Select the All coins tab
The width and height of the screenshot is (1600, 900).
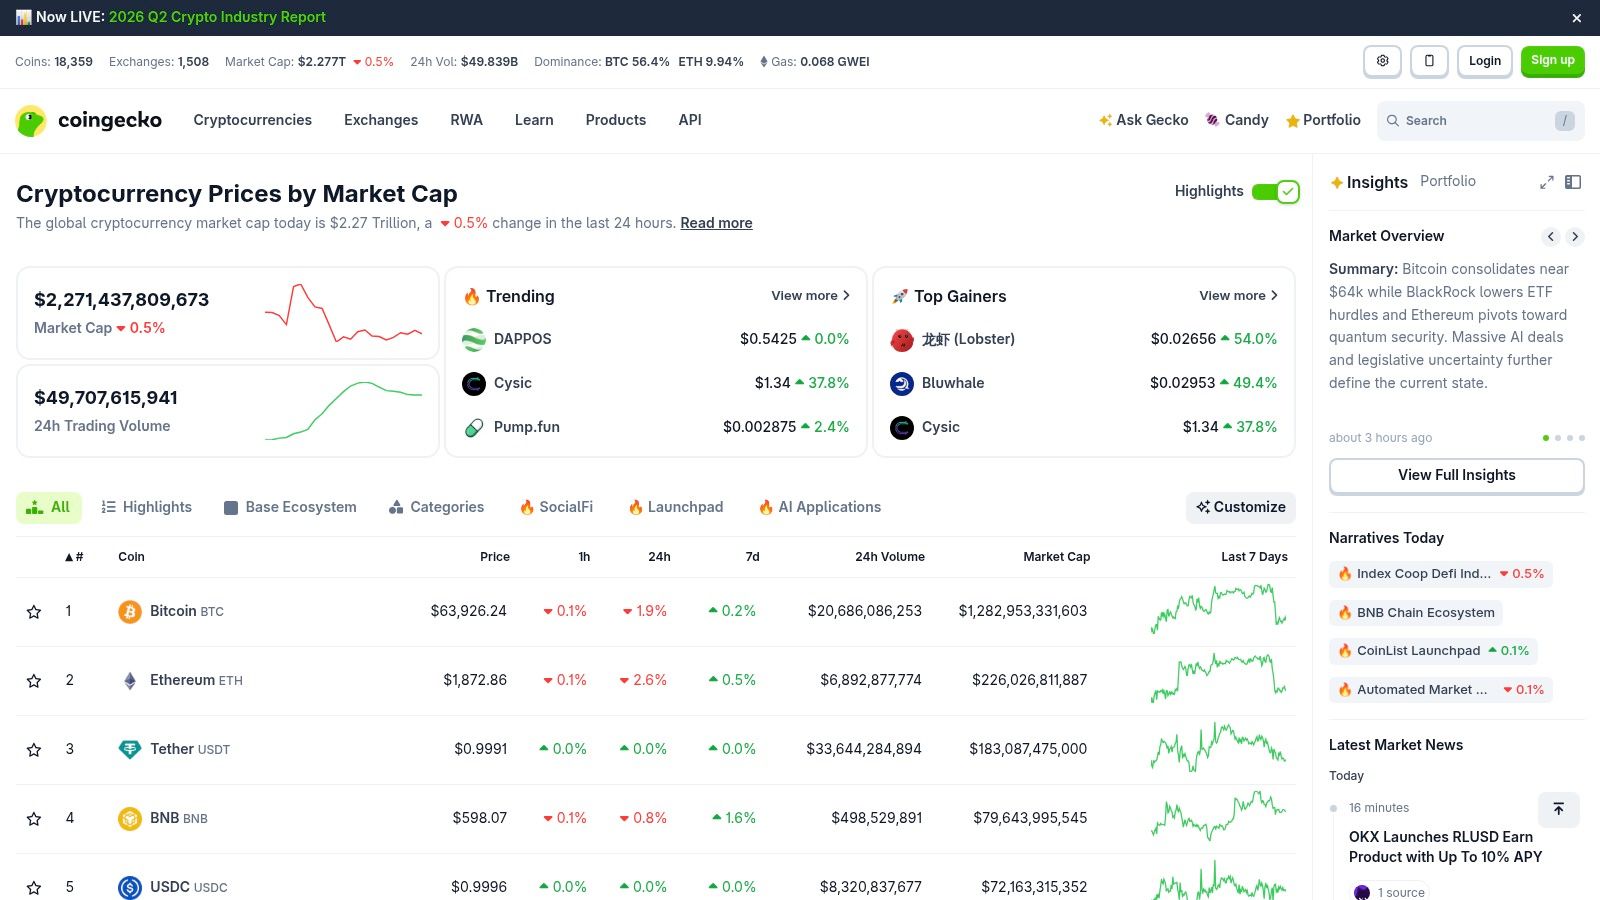[x=49, y=508]
